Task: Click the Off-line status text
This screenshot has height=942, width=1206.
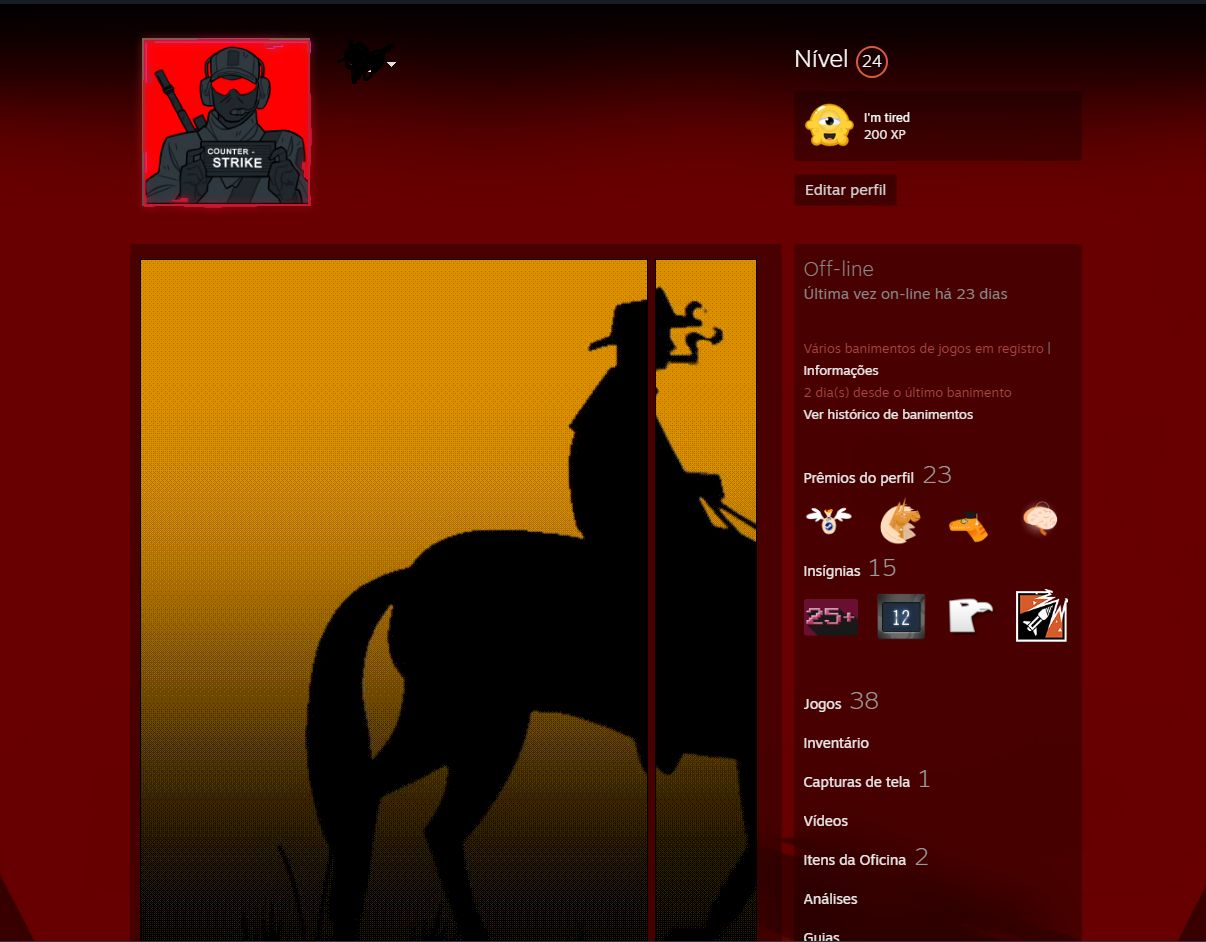Action: (838, 269)
